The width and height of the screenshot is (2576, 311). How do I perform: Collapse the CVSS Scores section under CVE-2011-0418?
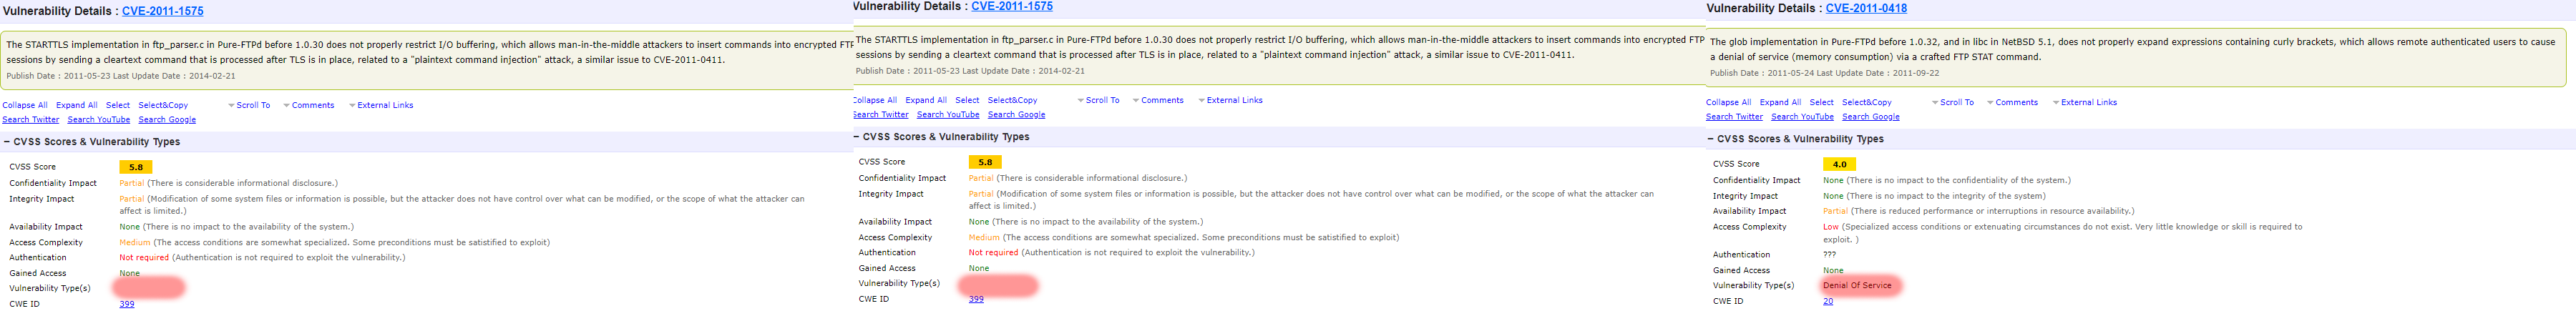tap(1710, 139)
